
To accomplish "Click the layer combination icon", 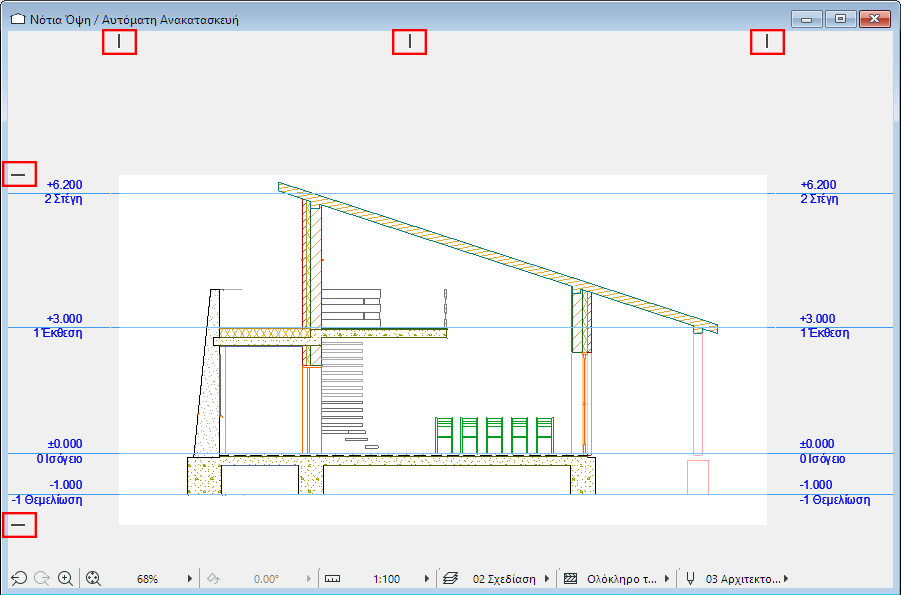I will point(450,578).
